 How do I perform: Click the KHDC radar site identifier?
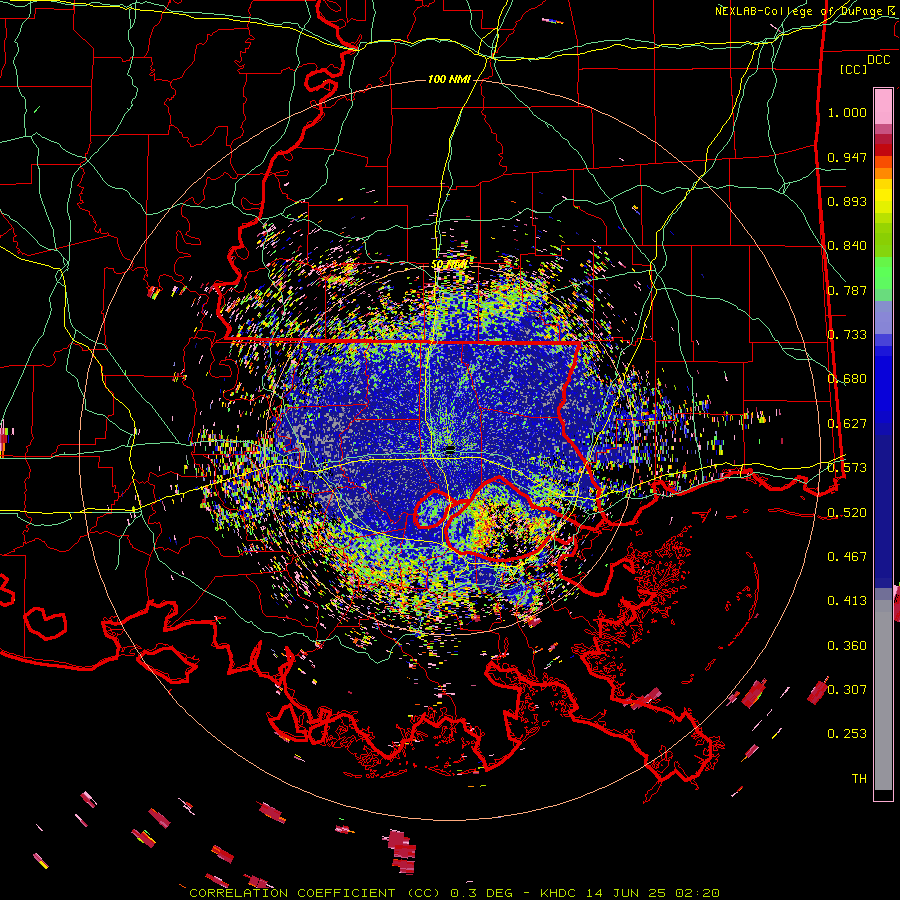560,893
